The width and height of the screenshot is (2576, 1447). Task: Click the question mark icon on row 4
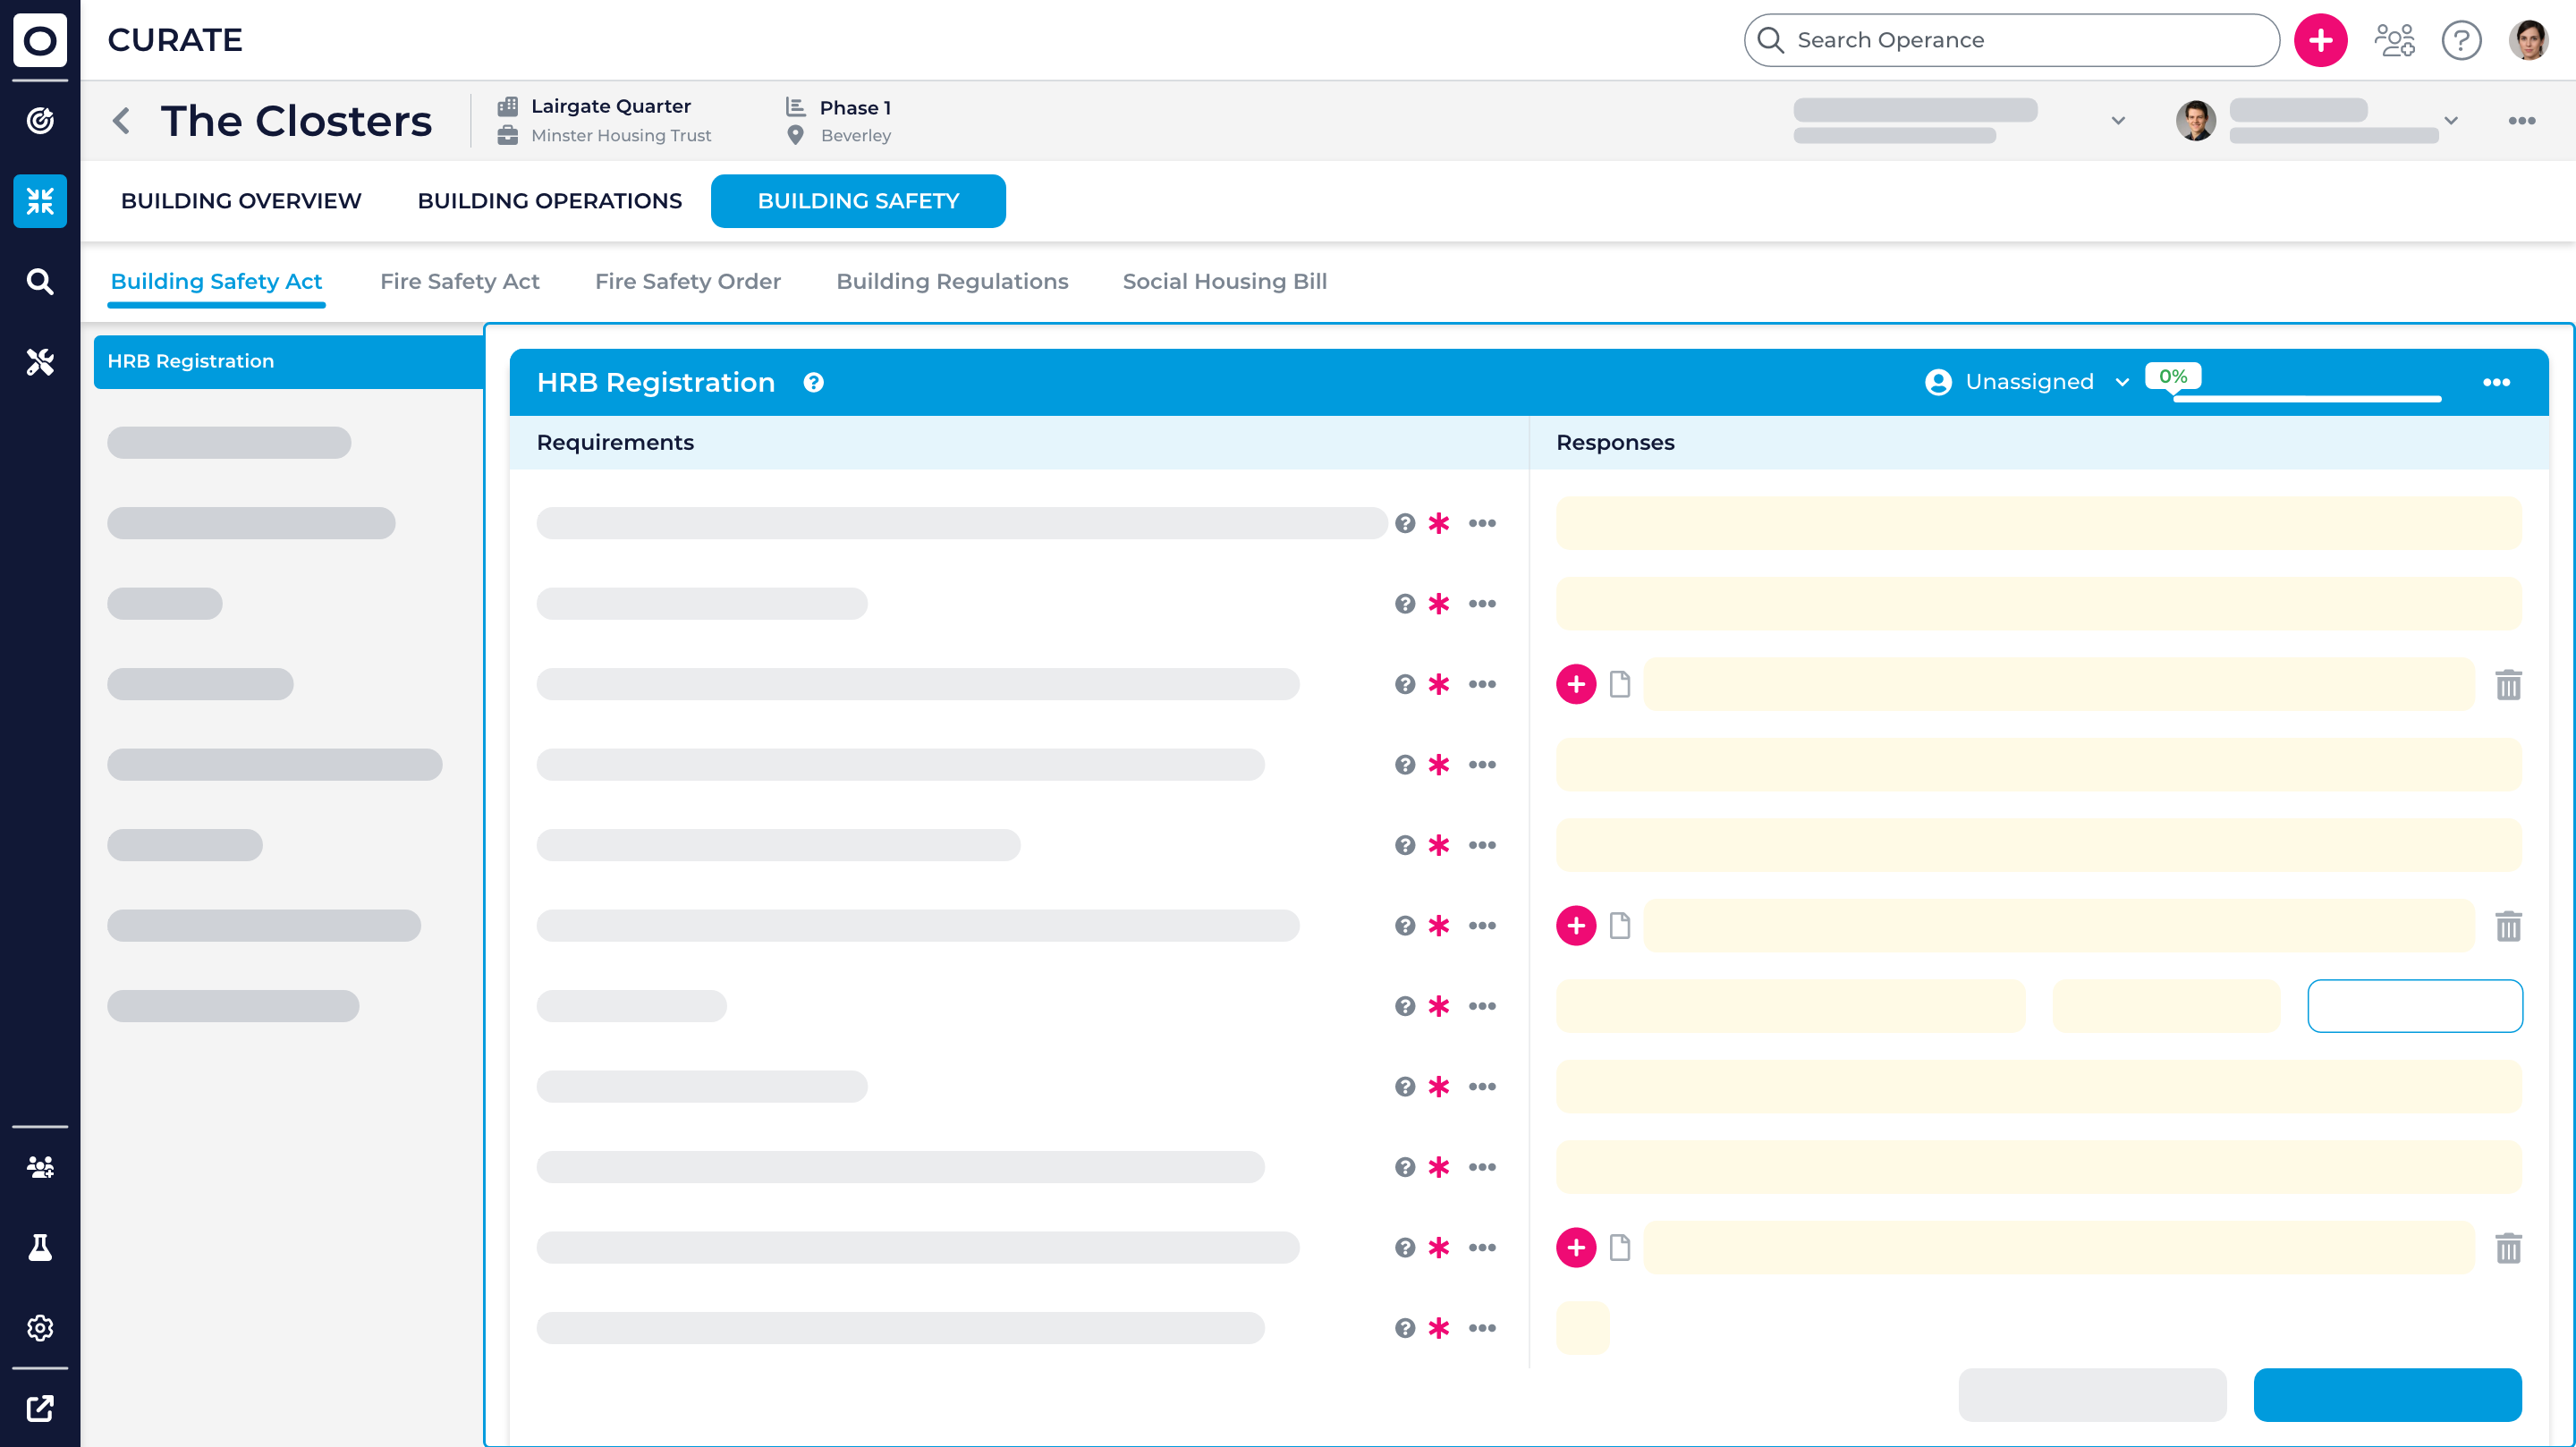point(1403,764)
